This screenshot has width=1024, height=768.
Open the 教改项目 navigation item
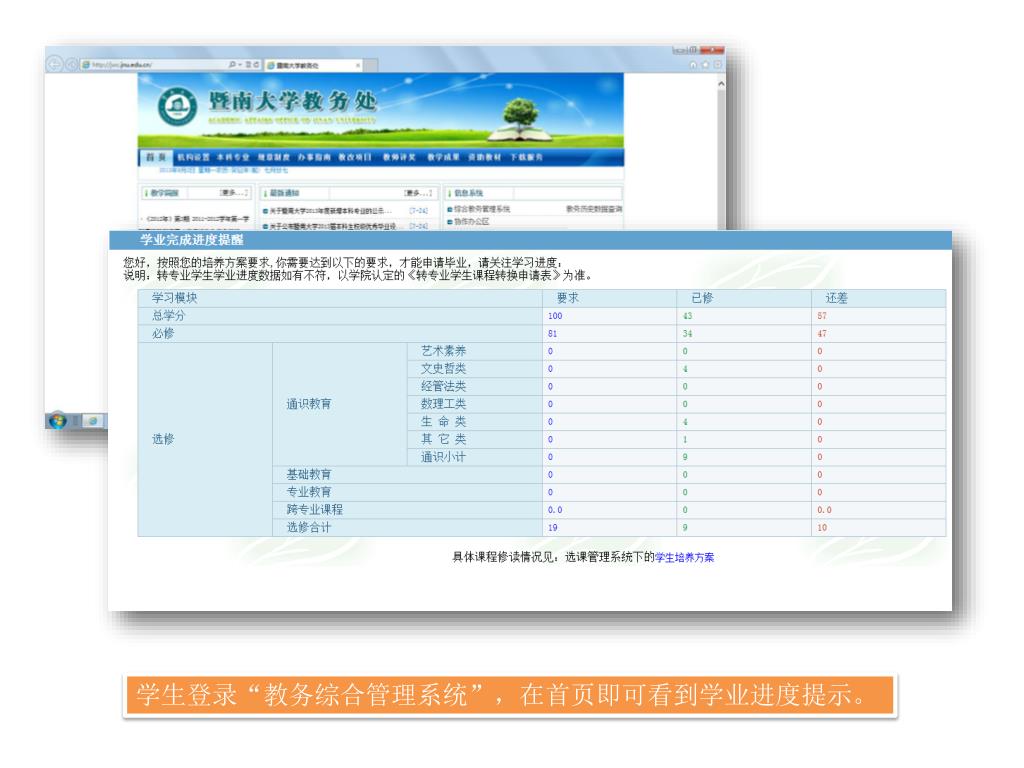(355, 157)
